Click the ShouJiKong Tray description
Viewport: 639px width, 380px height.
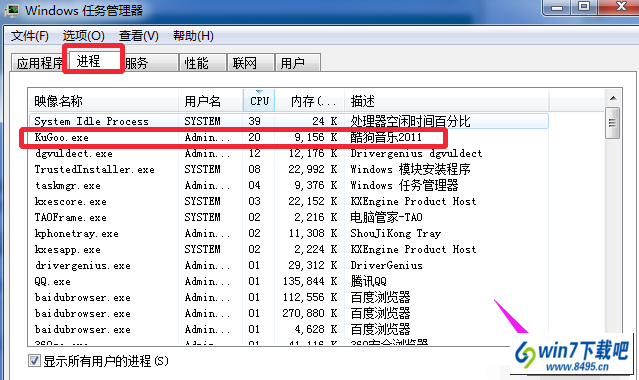(395, 233)
